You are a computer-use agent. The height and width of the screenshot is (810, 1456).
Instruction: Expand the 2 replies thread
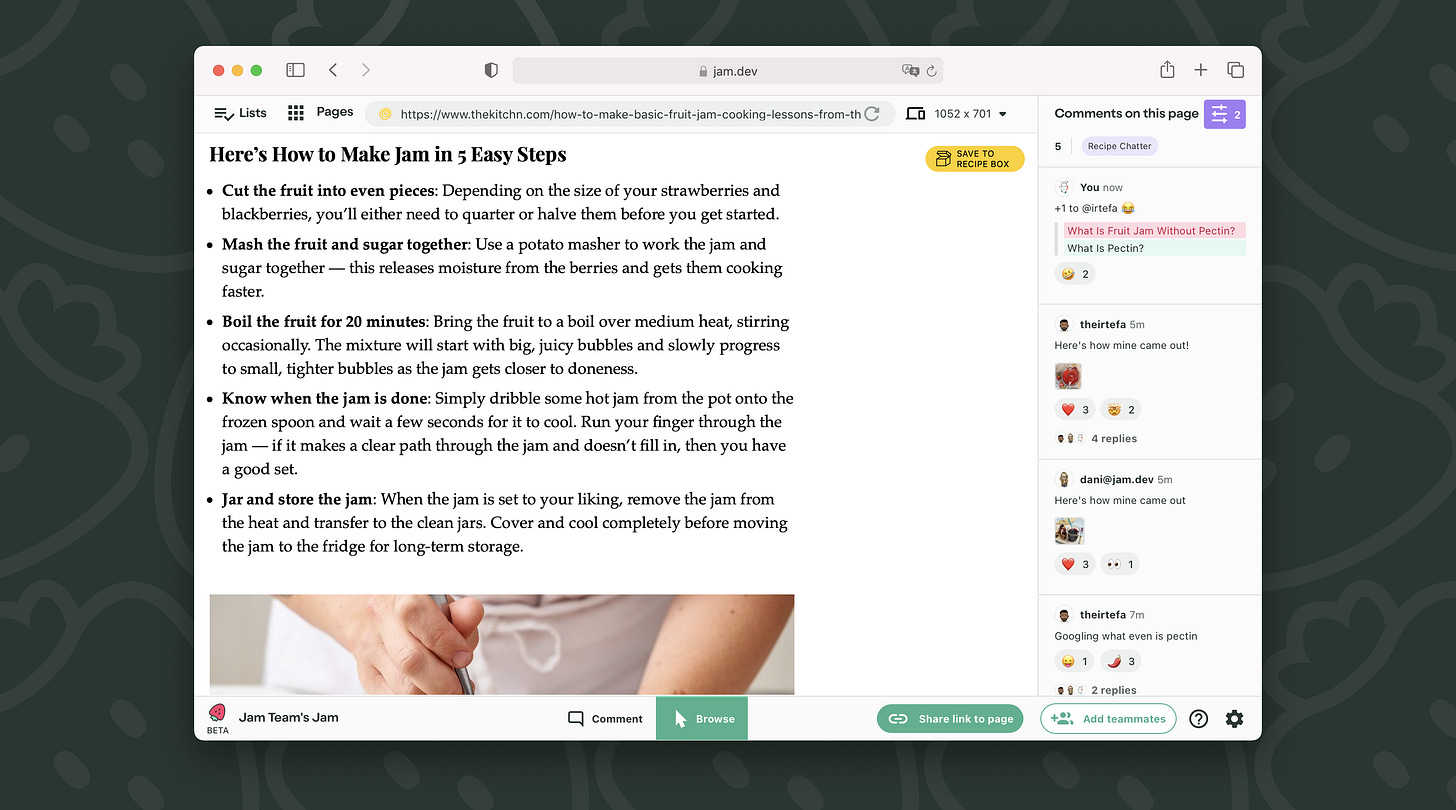[x=1113, y=690]
